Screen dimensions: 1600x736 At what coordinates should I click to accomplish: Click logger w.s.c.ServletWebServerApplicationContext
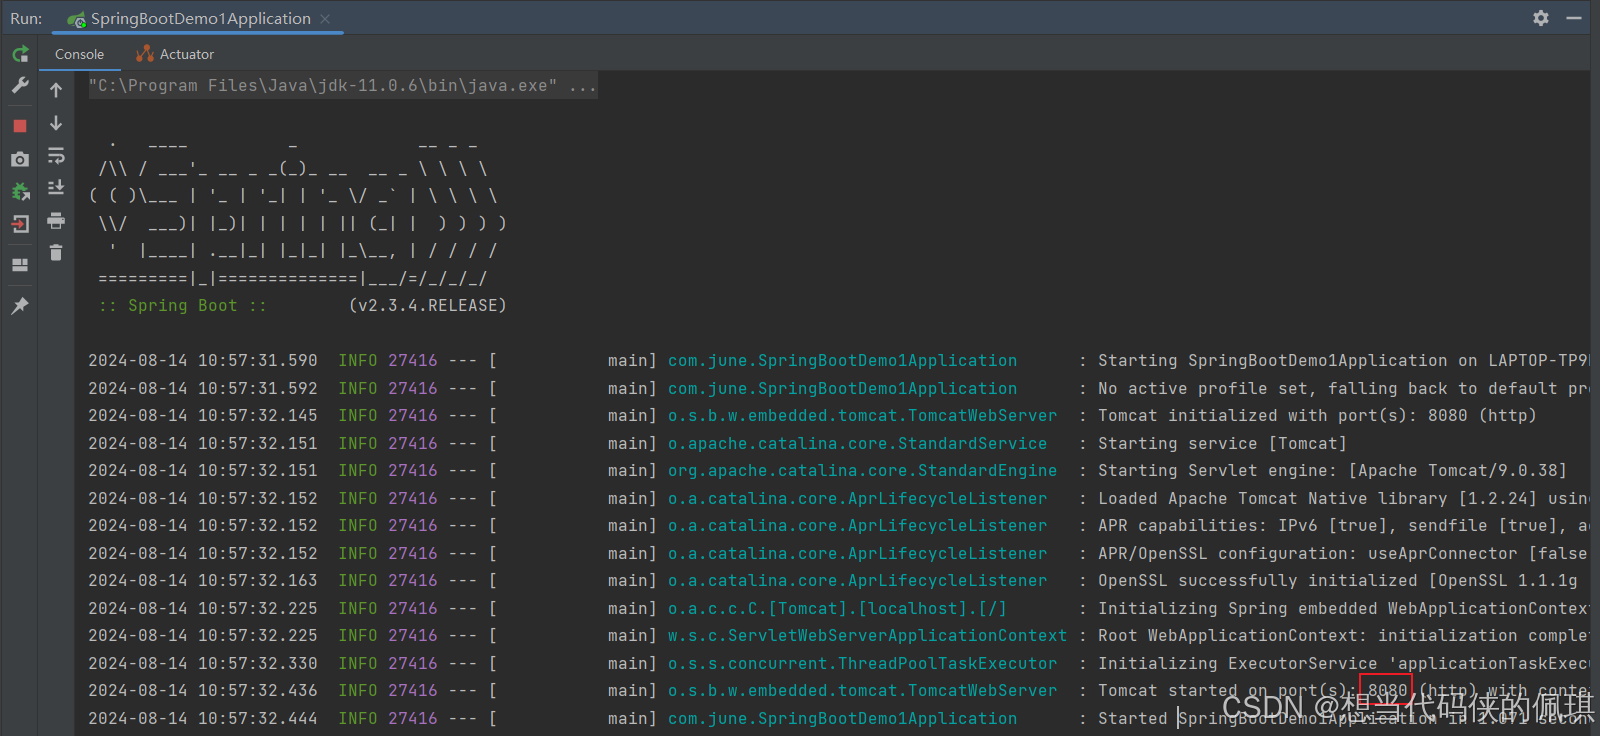[867, 636]
